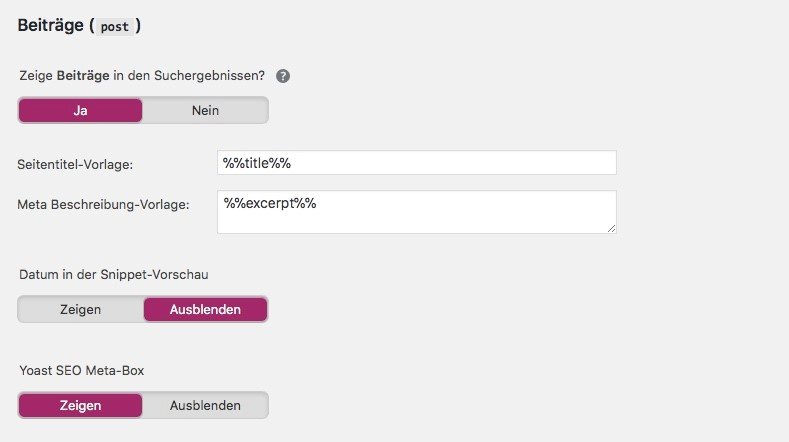Screen dimensions: 789x442
Task: Click into the Meta Beschreibung-Vorlage textarea
Action: (417, 212)
